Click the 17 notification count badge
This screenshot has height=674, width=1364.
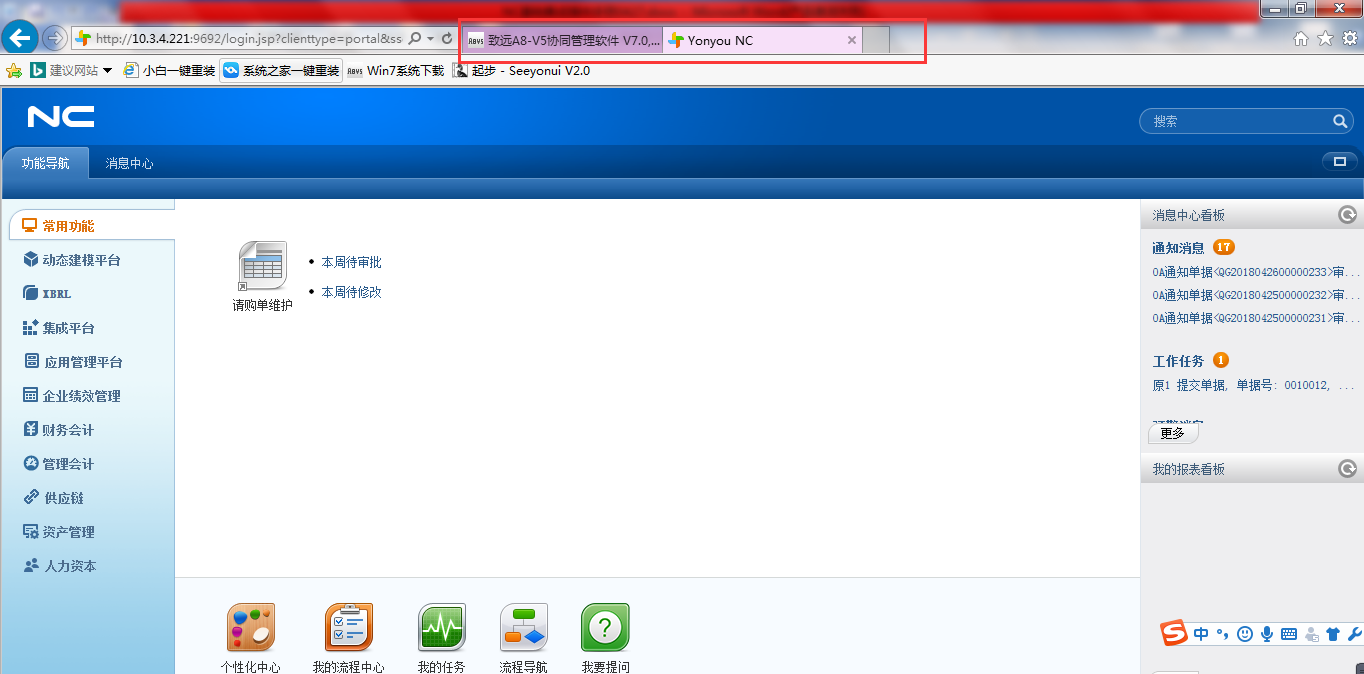[x=1224, y=247]
